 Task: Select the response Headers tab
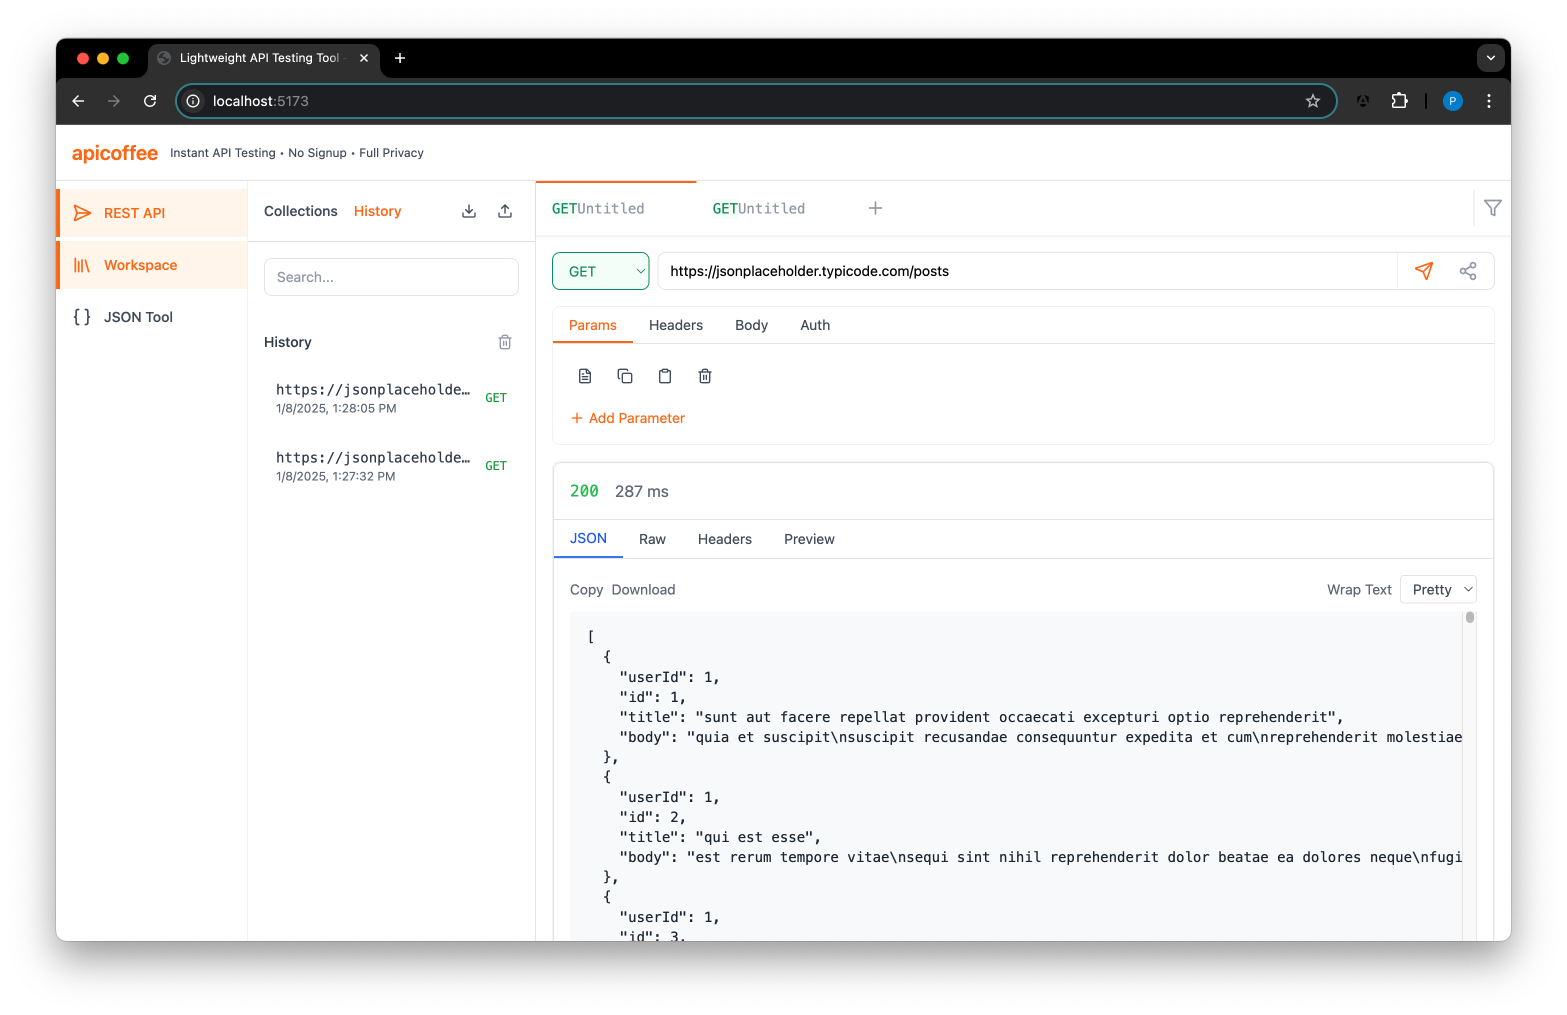pyautogui.click(x=725, y=539)
